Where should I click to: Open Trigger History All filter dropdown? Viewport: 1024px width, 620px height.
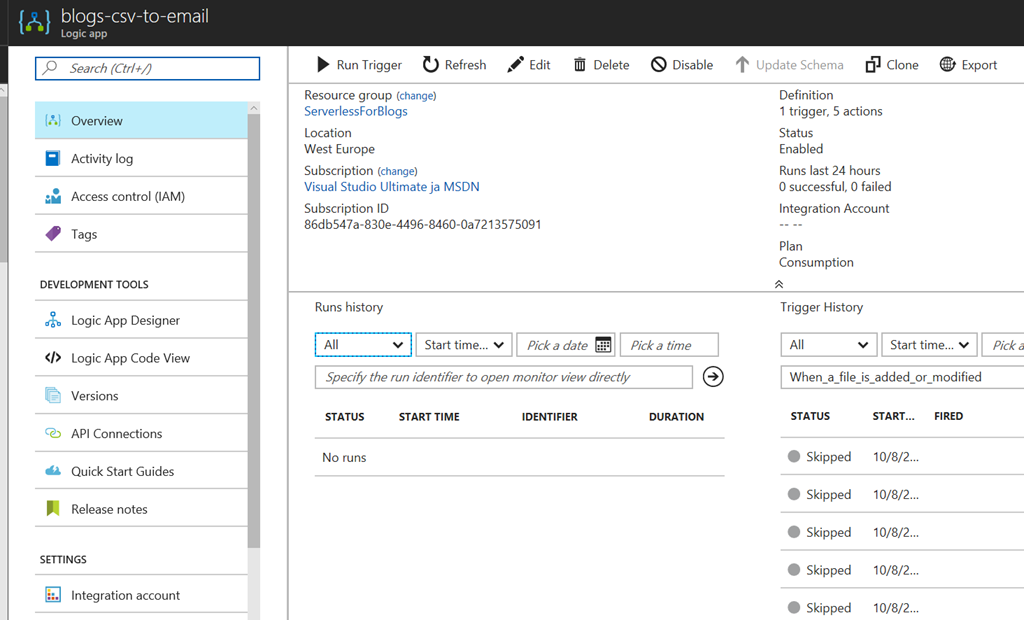829,345
